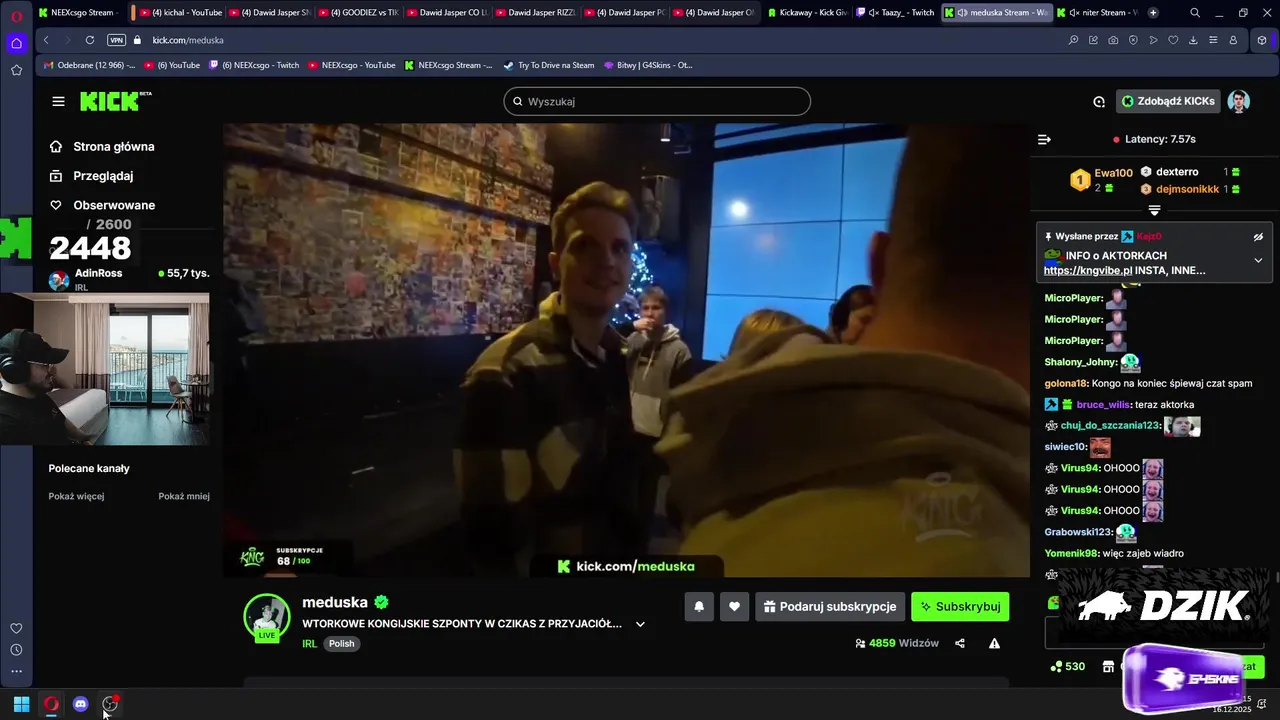This screenshot has width=1280, height=720.
Task: Open Opera sidebar home icon
Action: point(16,43)
